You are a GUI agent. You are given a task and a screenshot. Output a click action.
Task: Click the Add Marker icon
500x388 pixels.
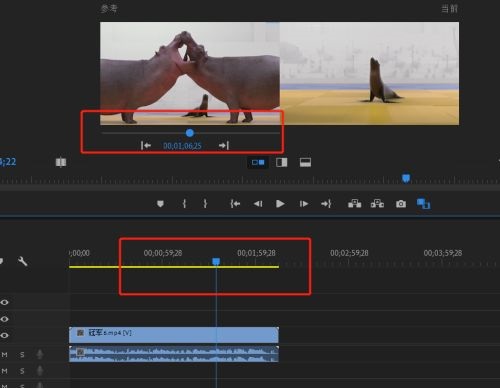coord(160,204)
